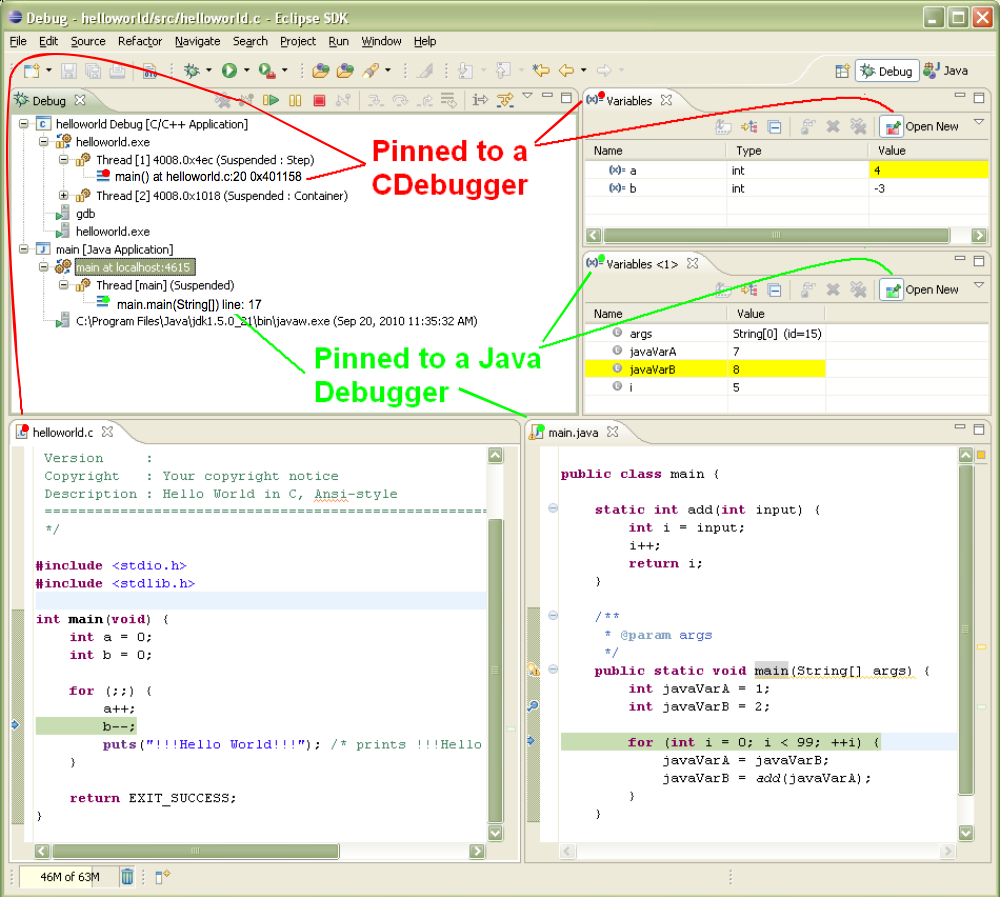
Task: Click the main.java vertical scrollbar thumb
Action: click(x=966, y=630)
